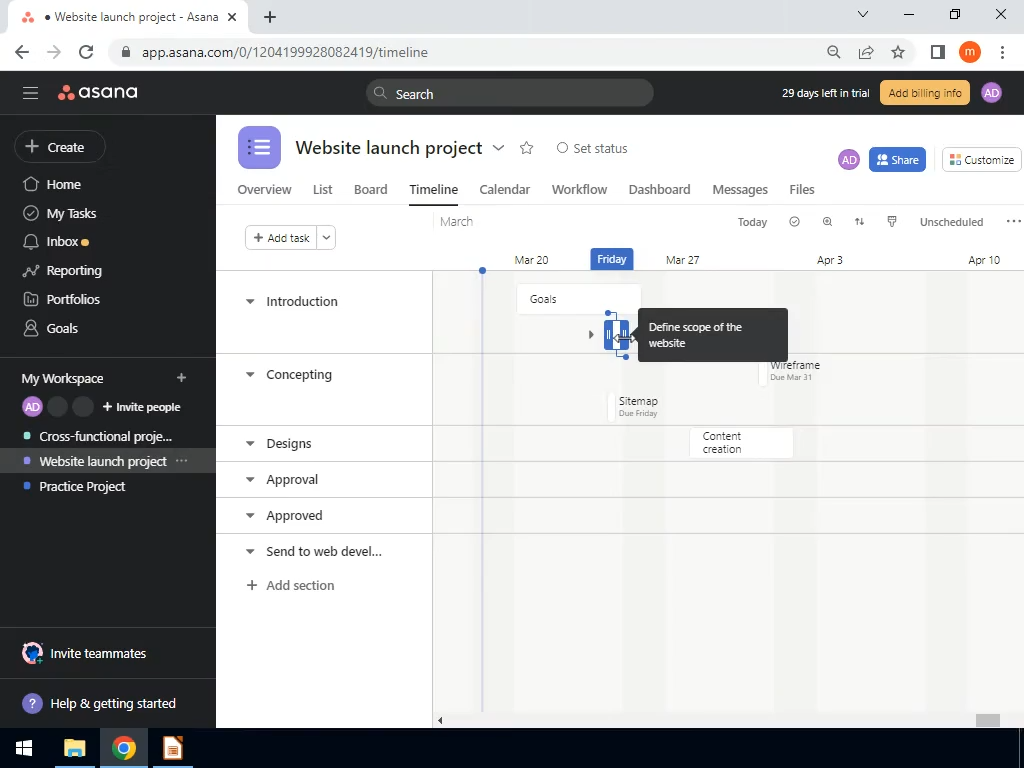Open the Add task dropdown arrow

pyautogui.click(x=326, y=238)
